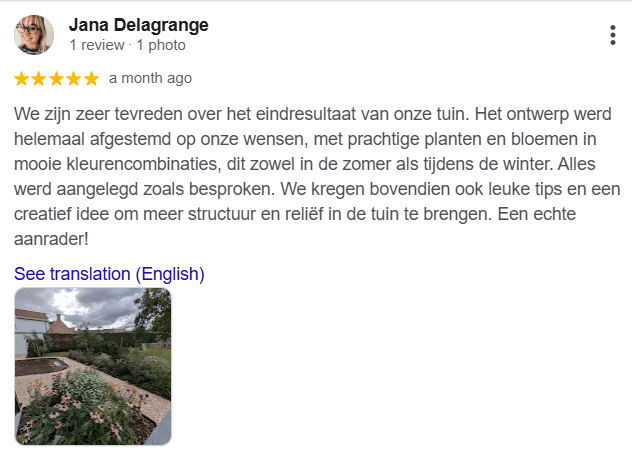Screen dimensions: 632x456
Task: Open the three-dot more options menu
Action: coord(612,35)
